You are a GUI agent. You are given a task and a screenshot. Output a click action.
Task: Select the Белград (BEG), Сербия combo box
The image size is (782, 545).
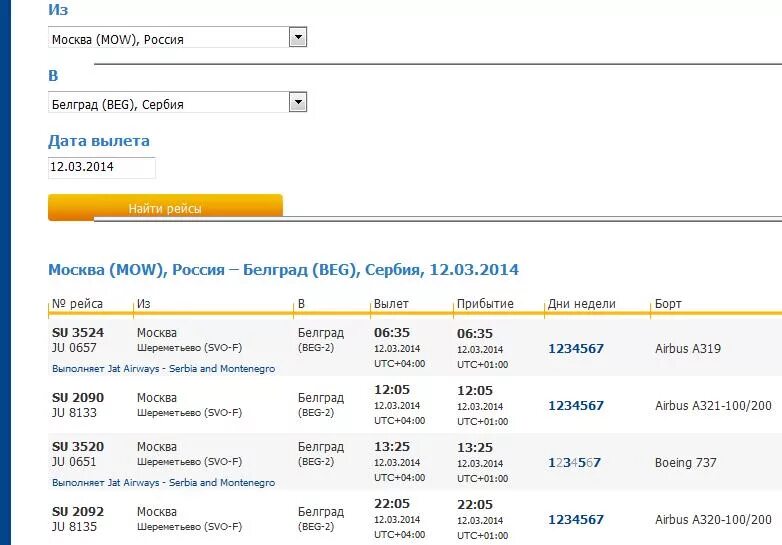178,103
